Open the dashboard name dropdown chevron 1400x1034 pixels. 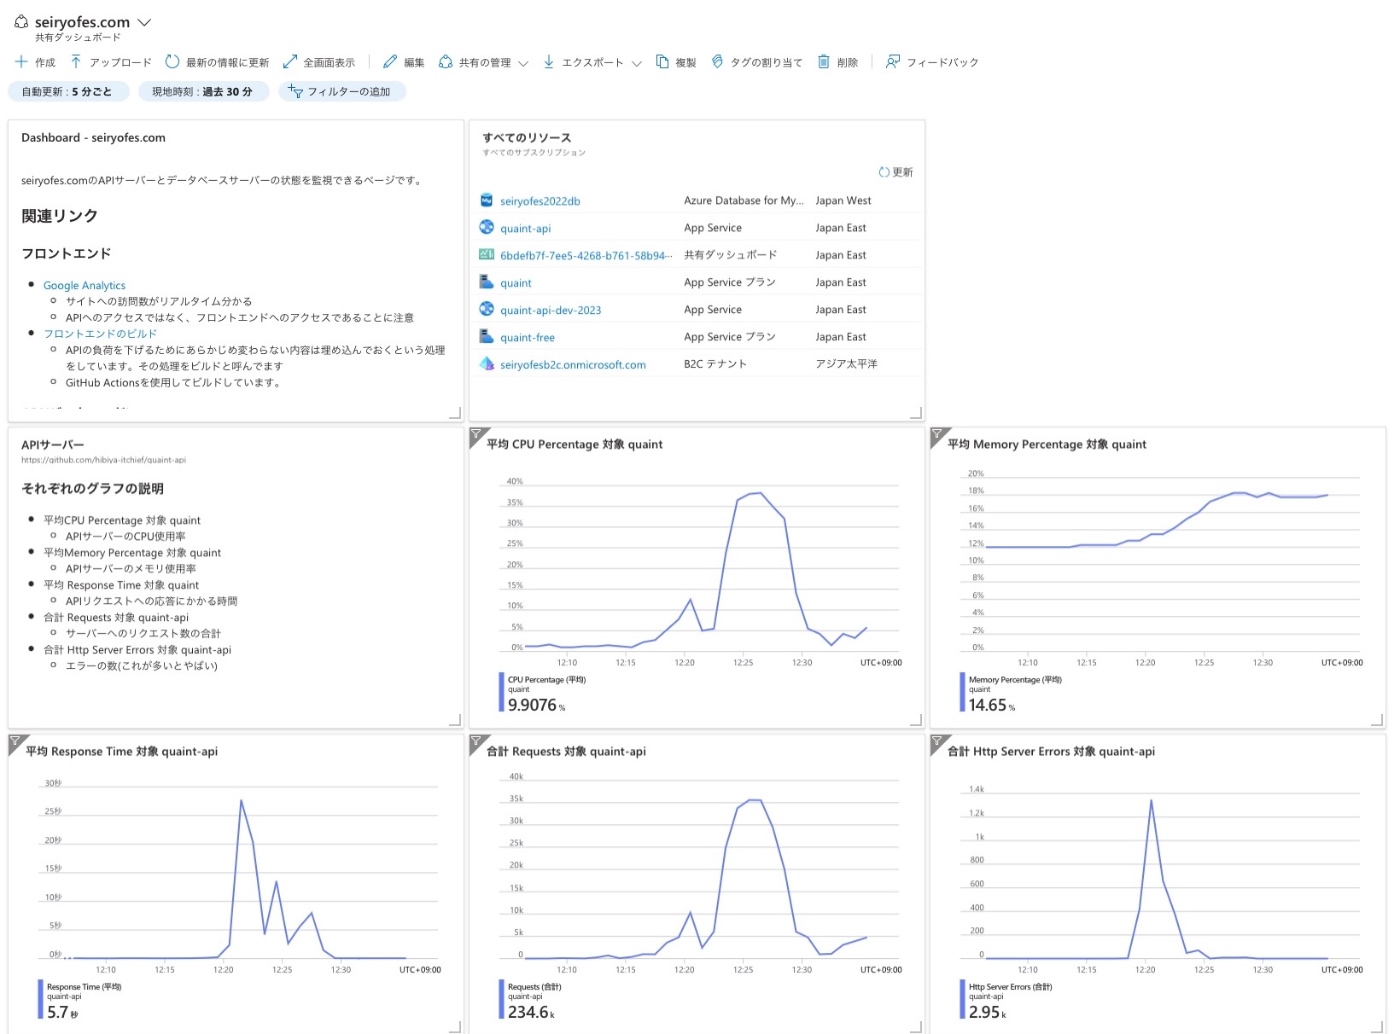tap(144, 22)
